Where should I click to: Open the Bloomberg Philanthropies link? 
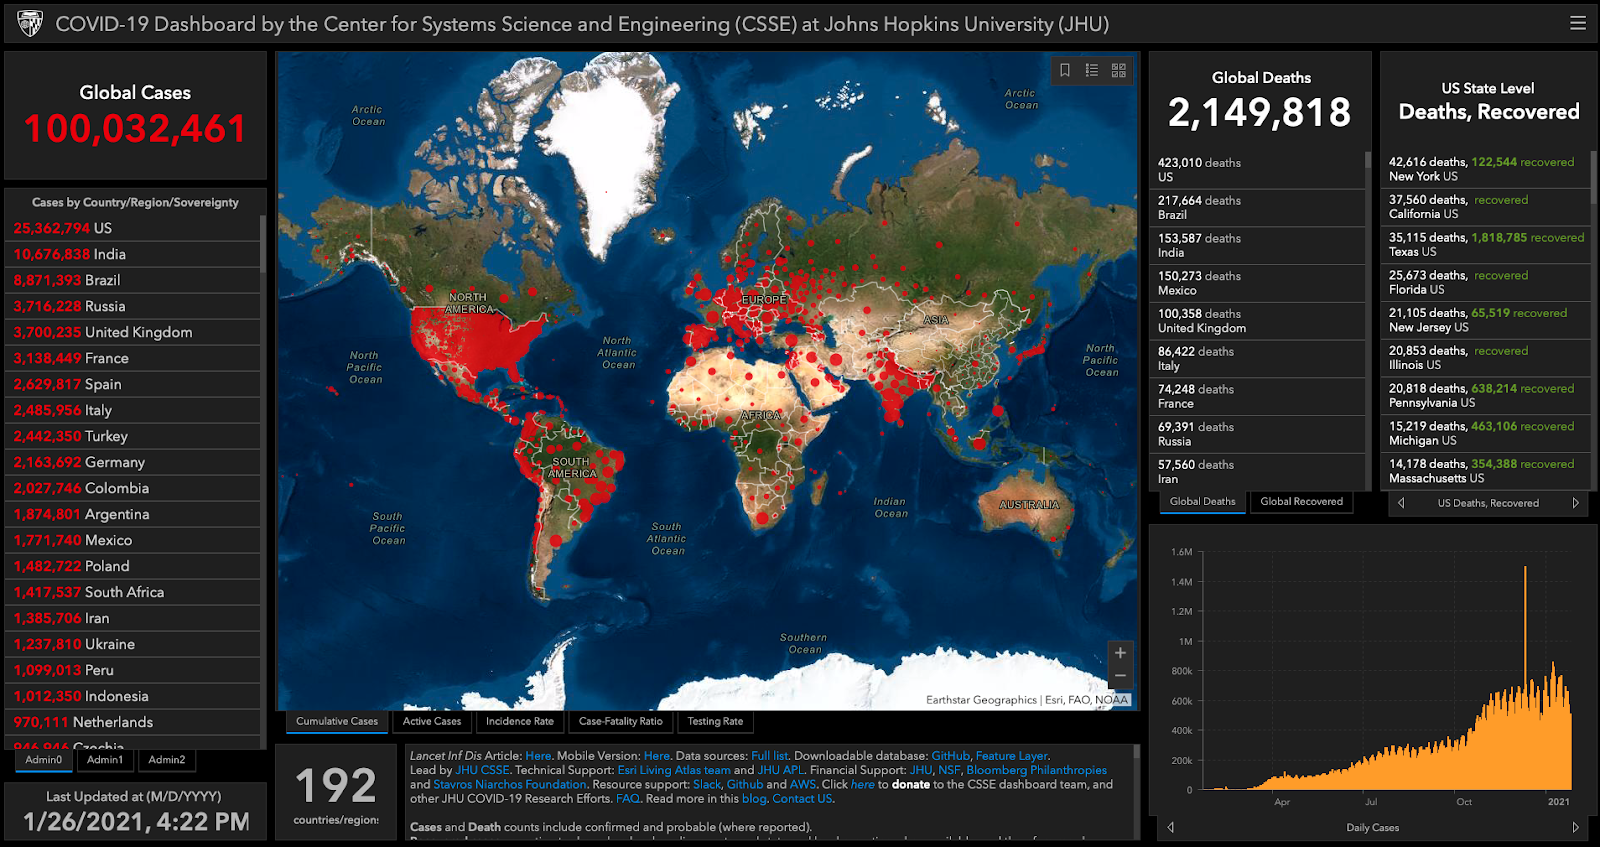point(1036,770)
